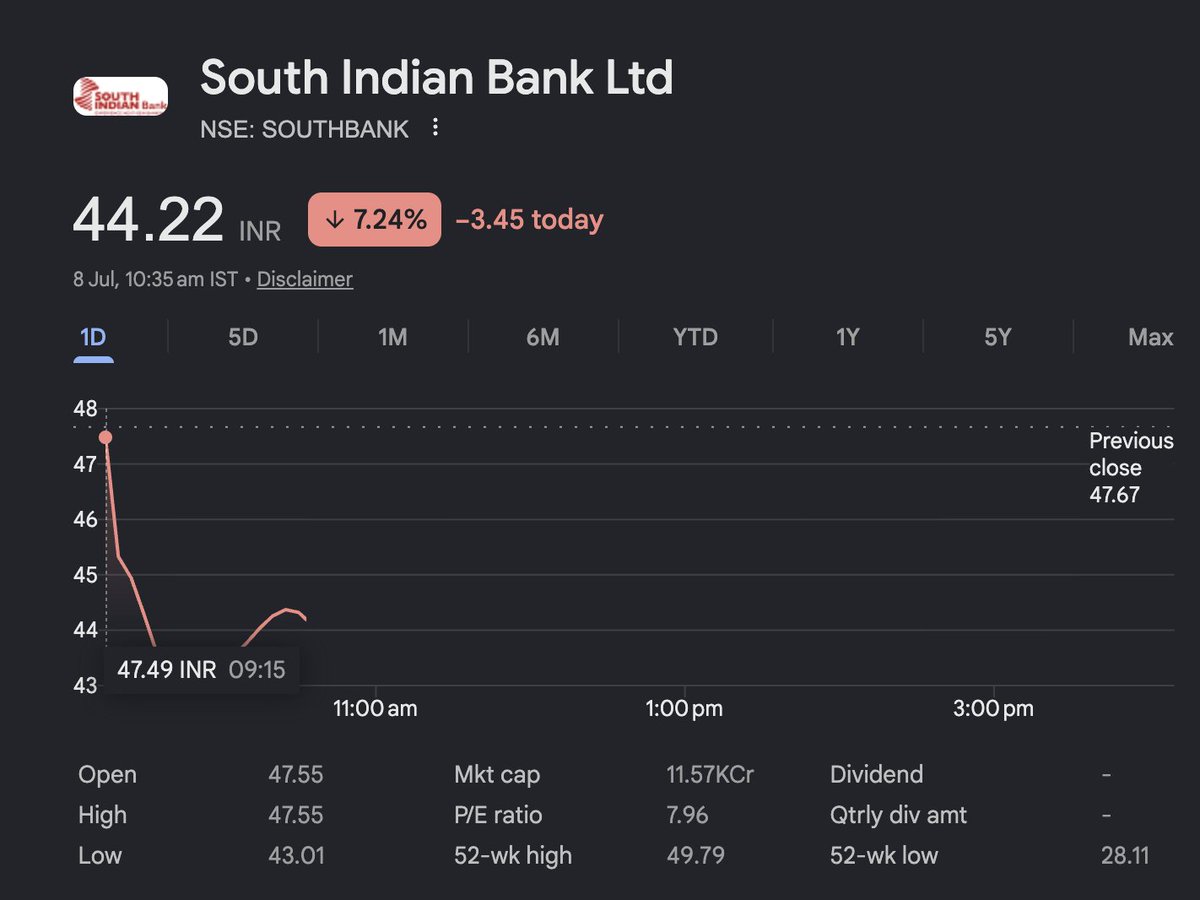
Task: Click the 52-wk low label
Action: [884, 855]
